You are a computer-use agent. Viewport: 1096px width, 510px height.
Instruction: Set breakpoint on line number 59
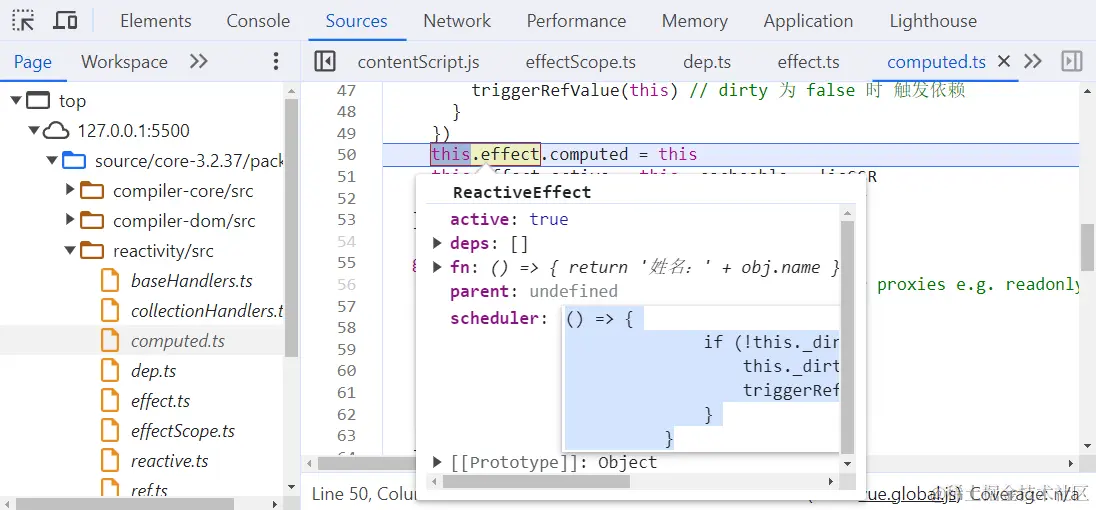[346, 349]
